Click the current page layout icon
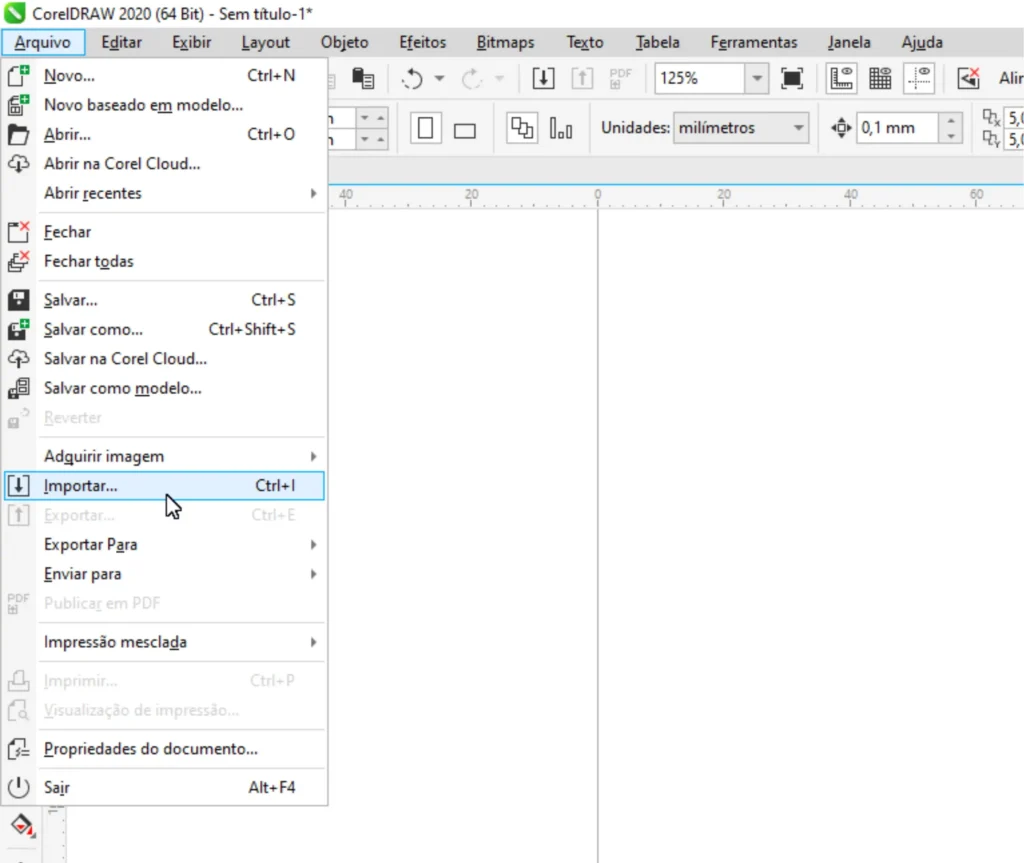Screen dimensions: 1024x863 pyautogui.click(x=560, y=128)
